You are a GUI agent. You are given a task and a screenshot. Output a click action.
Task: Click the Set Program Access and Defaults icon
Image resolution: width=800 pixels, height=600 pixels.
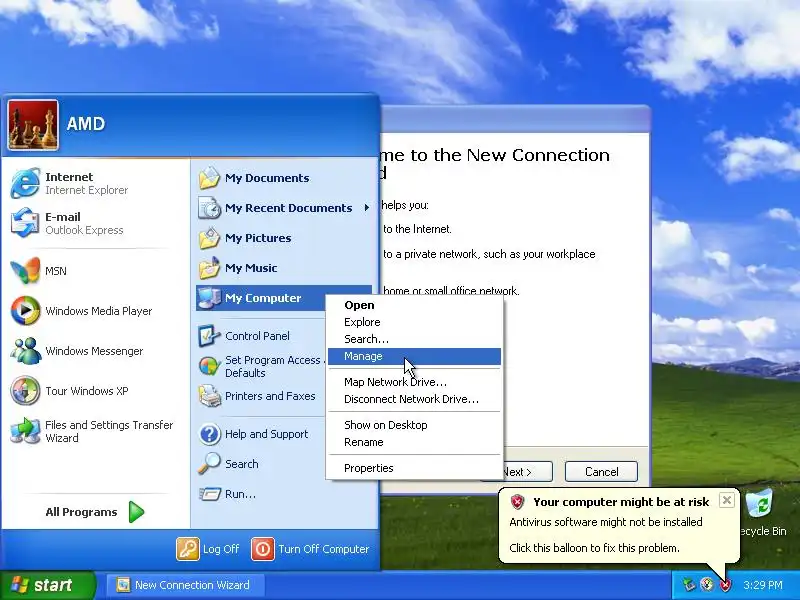point(209,366)
